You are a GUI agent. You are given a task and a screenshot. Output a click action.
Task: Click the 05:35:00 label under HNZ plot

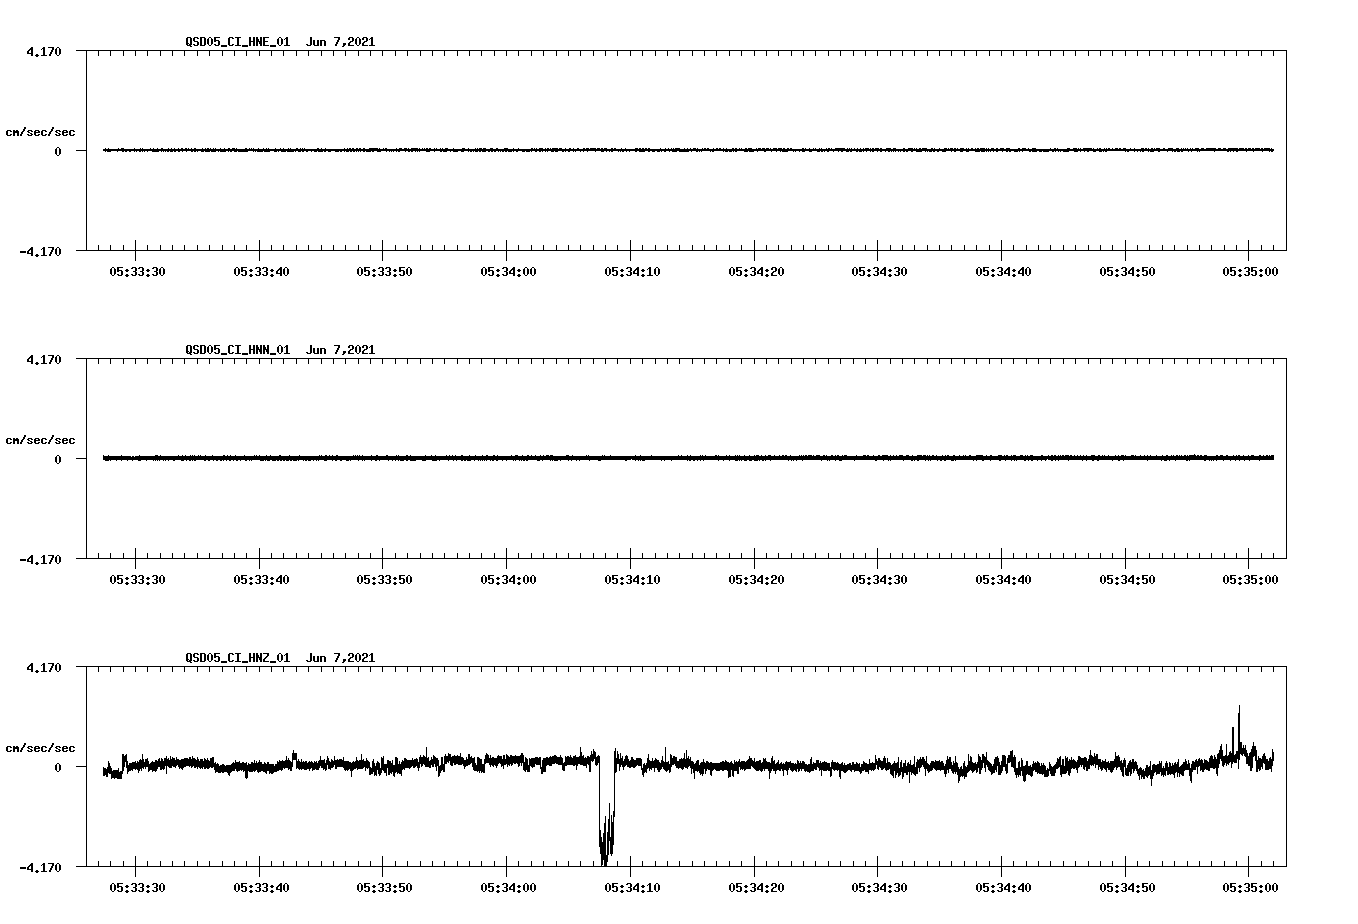pyautogui.click(x=1251, y=888)
